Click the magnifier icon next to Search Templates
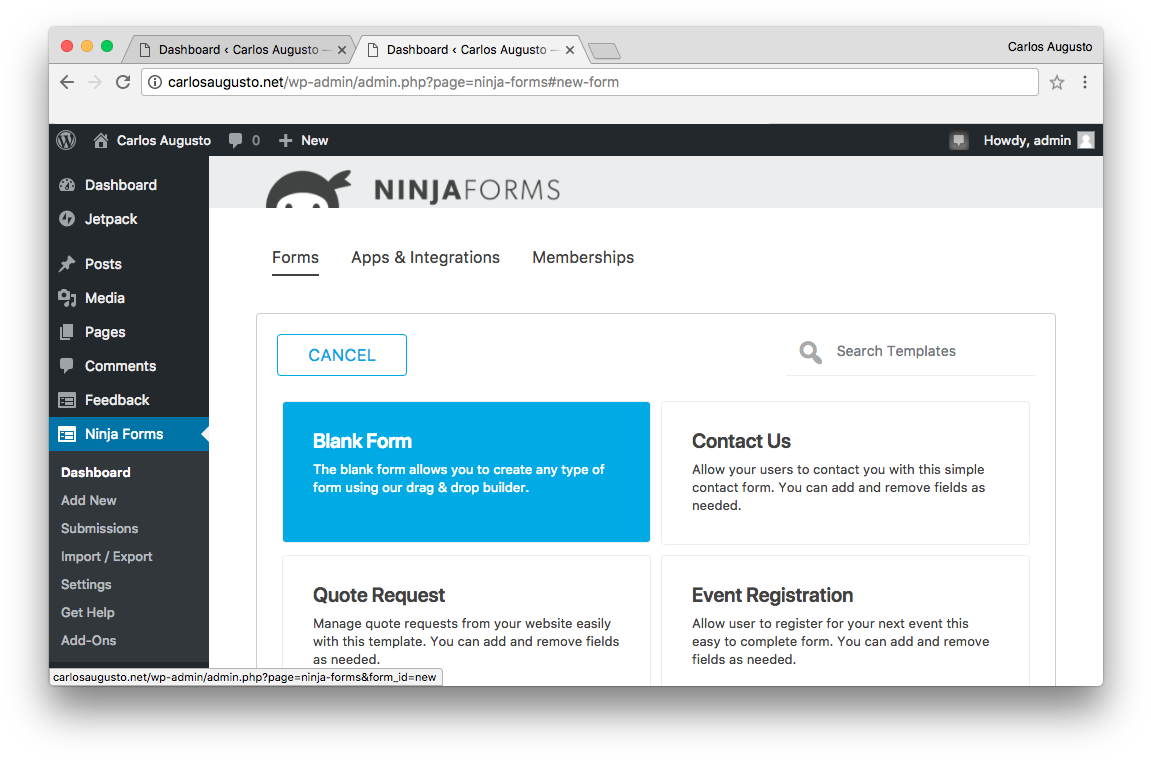 click(x=809, y=352)
